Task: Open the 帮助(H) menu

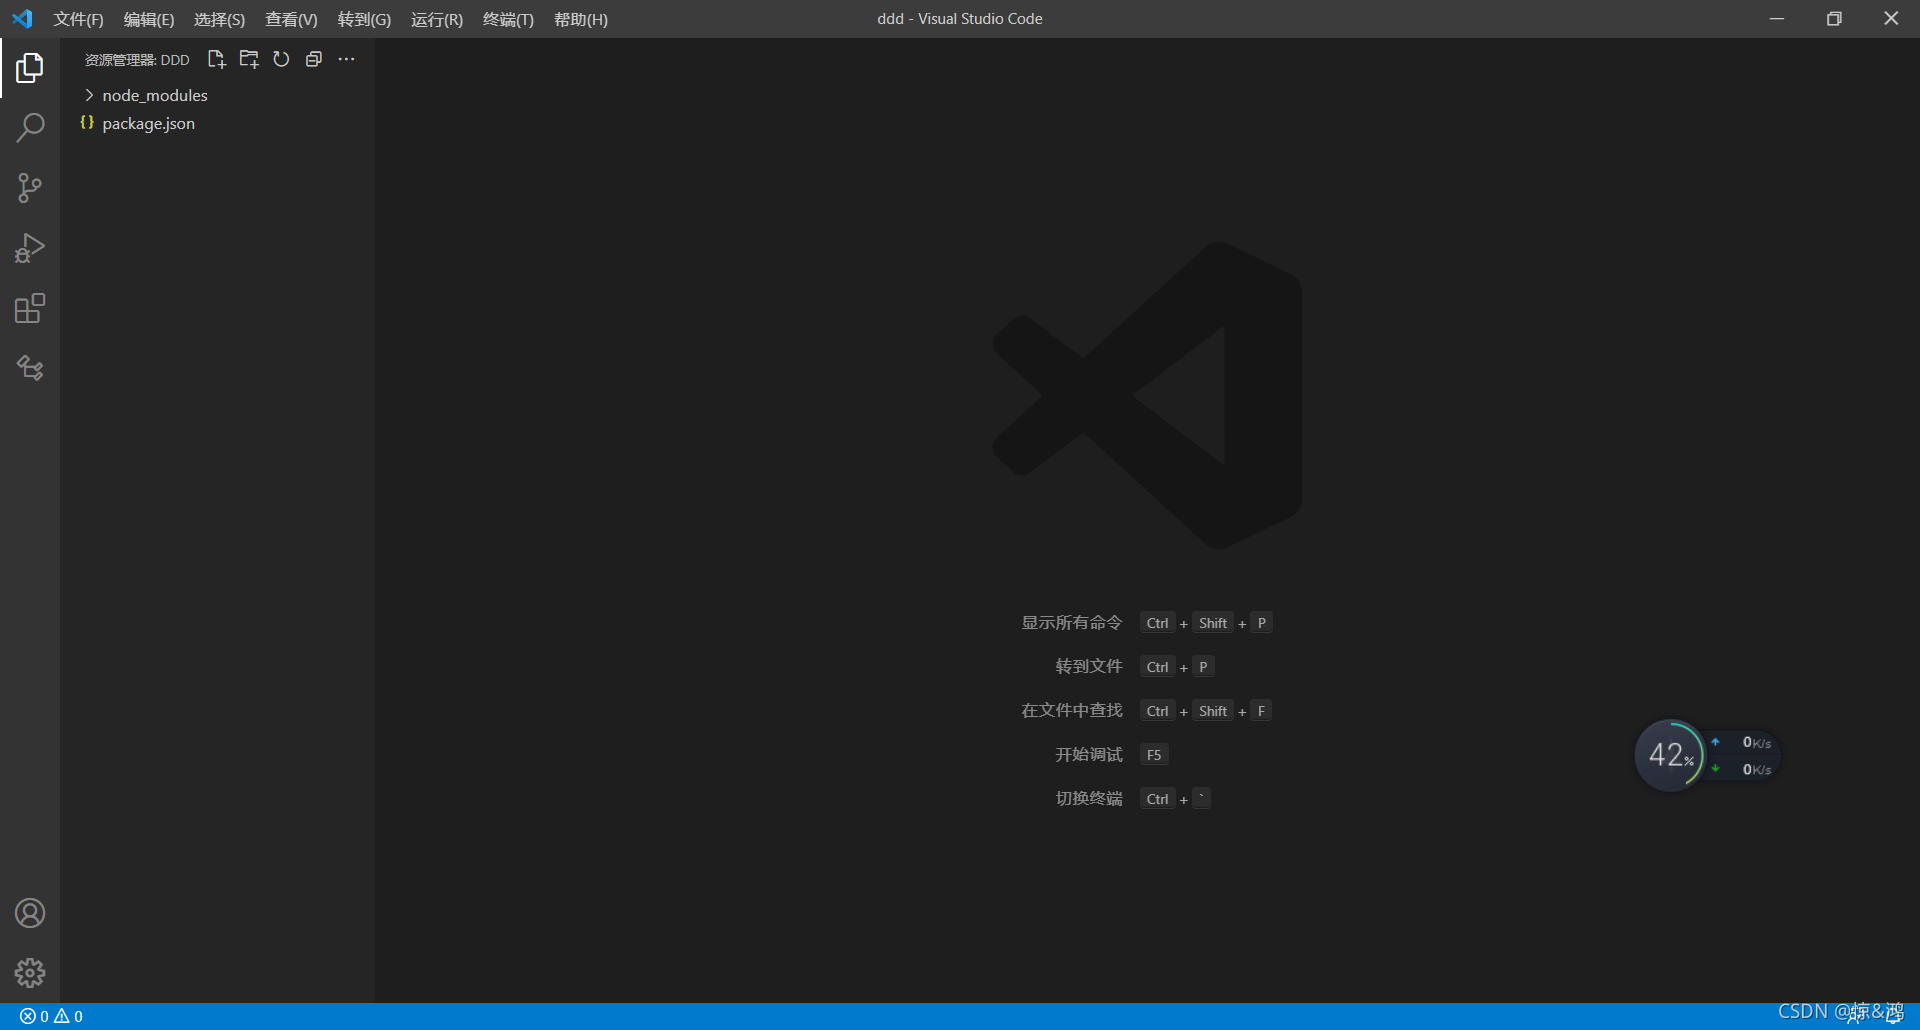Action: pyautogui.click(x=581, y=19)
